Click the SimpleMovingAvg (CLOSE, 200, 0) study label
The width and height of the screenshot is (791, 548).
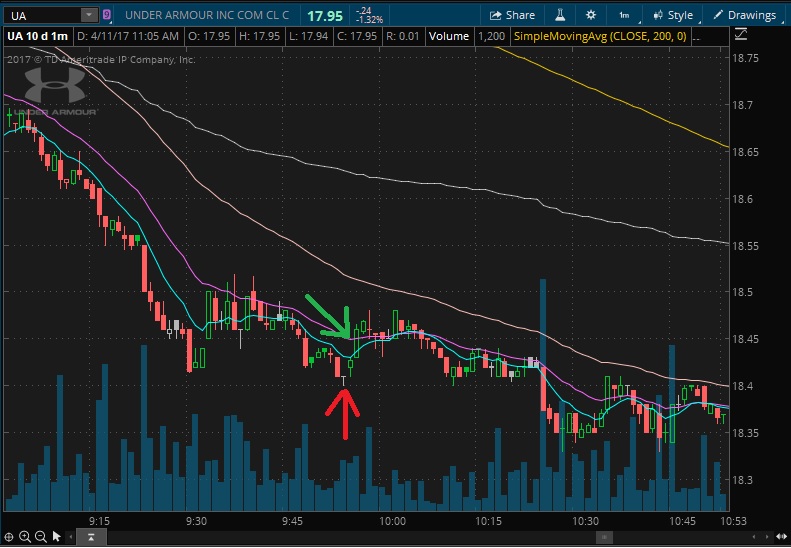[x=600, y=36]
